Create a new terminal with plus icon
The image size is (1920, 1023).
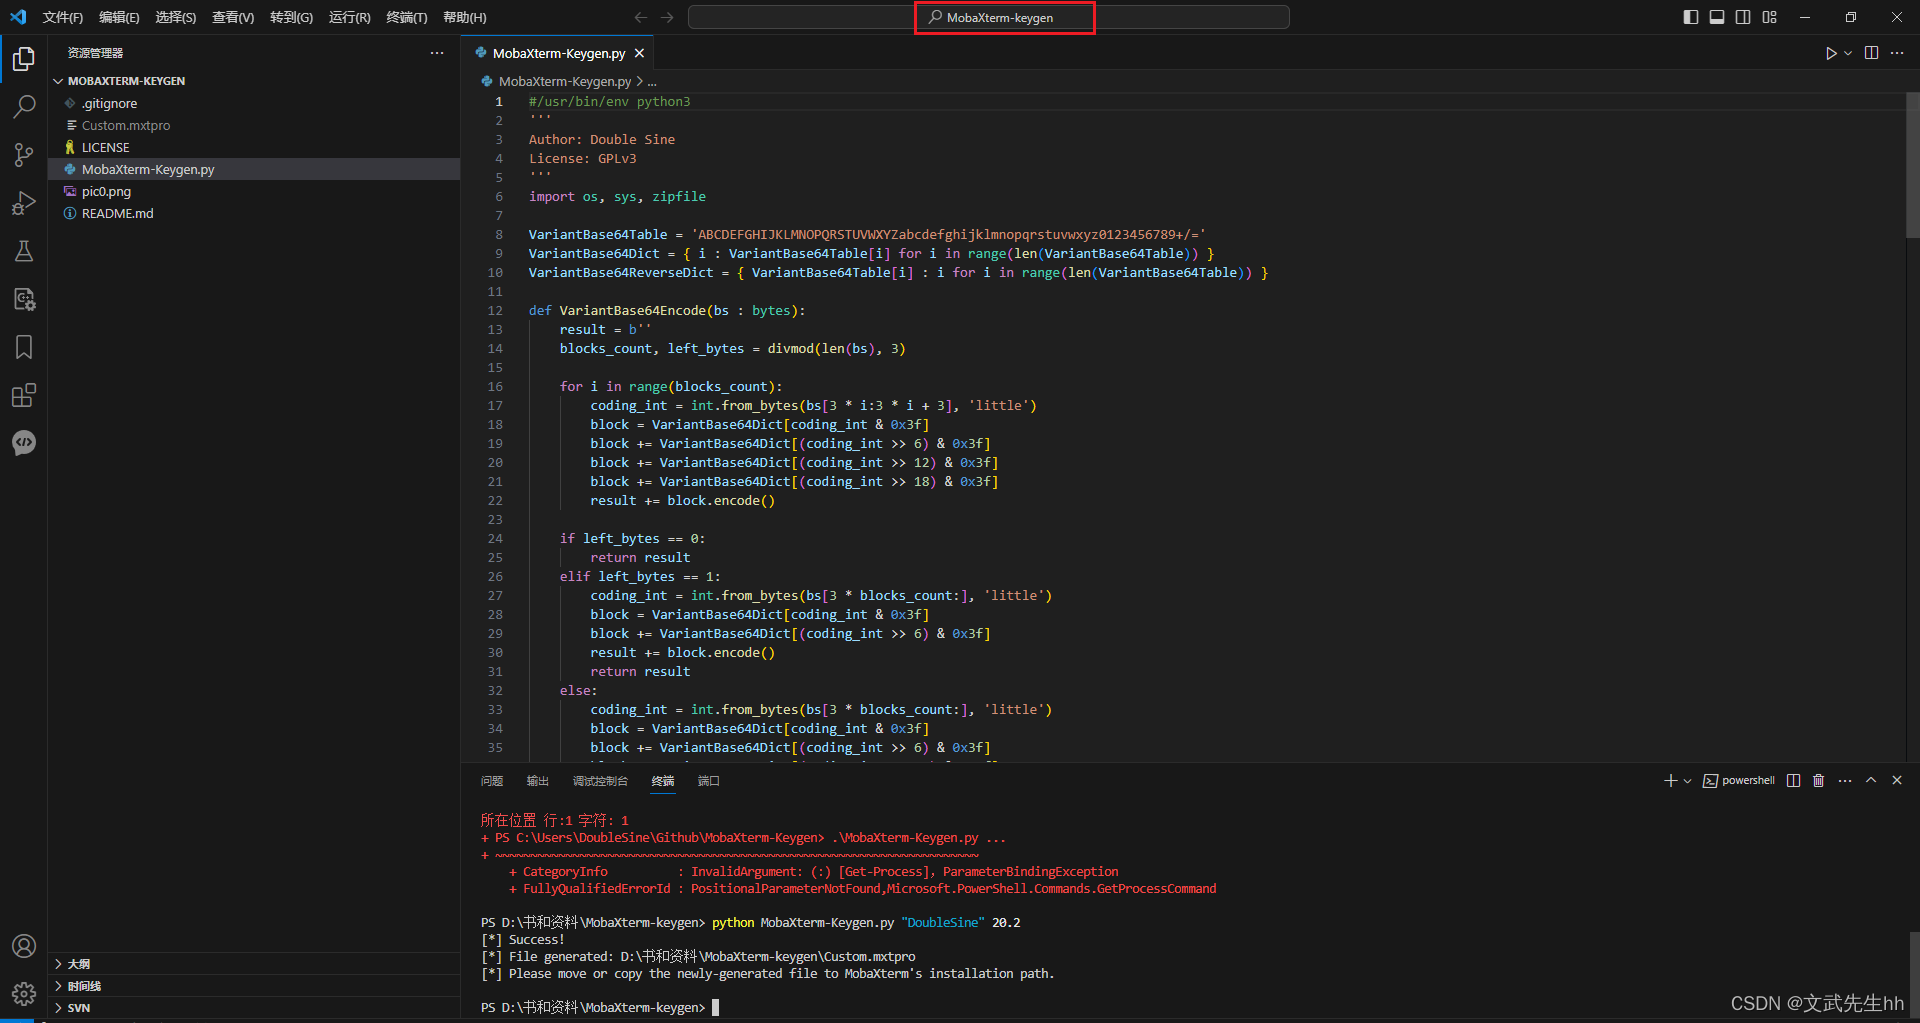(x=1670, y=780)
